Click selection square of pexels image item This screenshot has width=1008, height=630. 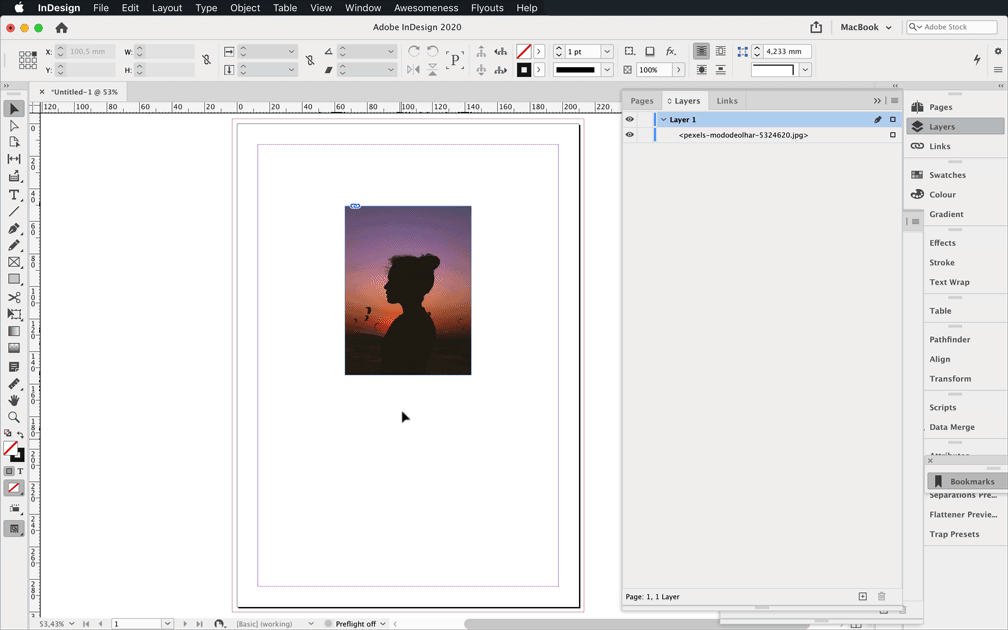click(x=892, y=135)
